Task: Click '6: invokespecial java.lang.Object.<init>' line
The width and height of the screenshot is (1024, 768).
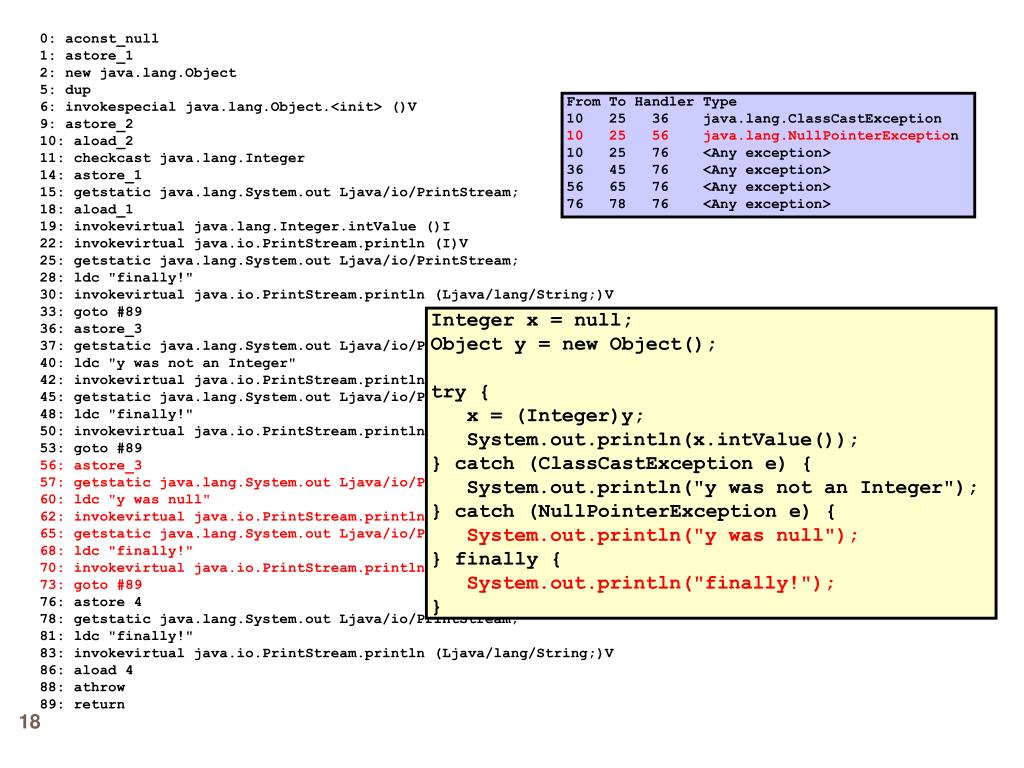Action: (228, 106)
